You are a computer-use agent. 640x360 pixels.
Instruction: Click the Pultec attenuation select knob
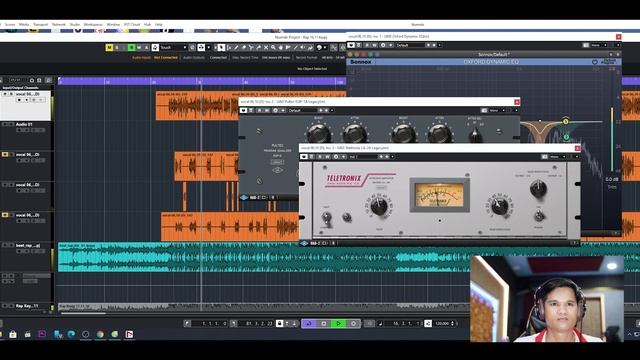[x=475, y=133]
